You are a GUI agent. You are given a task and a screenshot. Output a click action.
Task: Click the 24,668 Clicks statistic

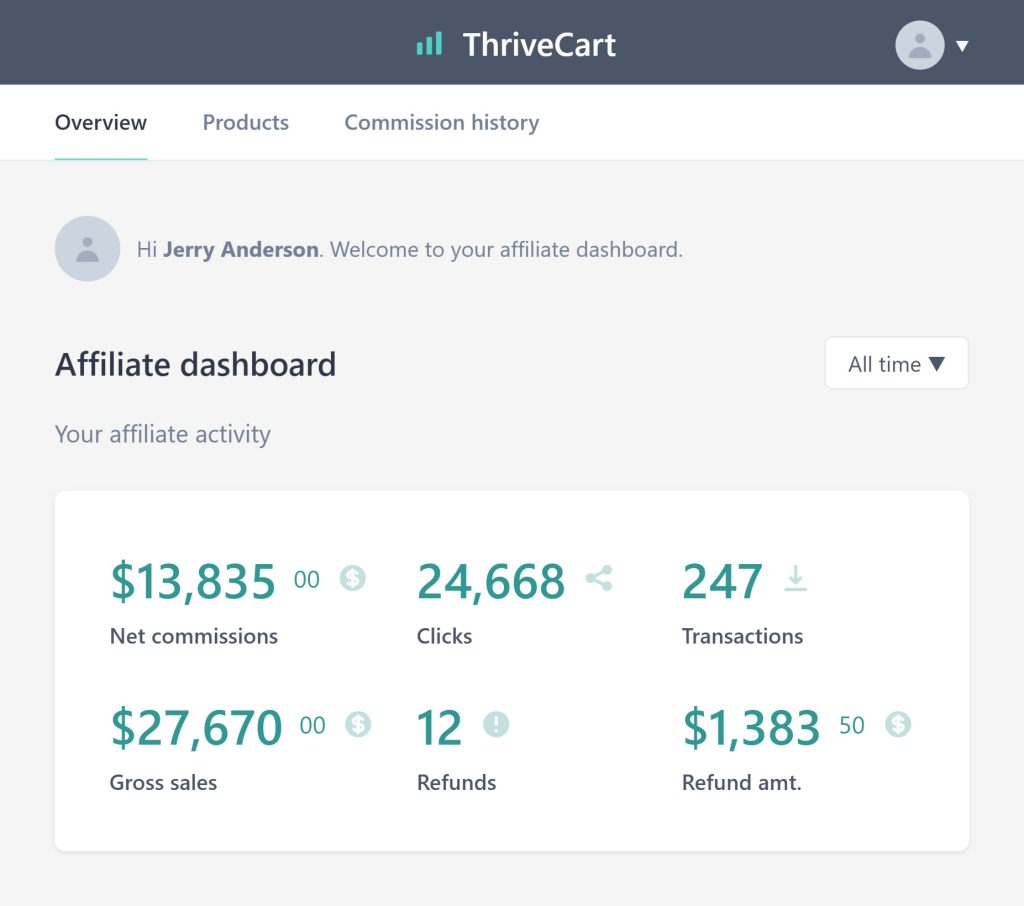[x=490, y=581]
